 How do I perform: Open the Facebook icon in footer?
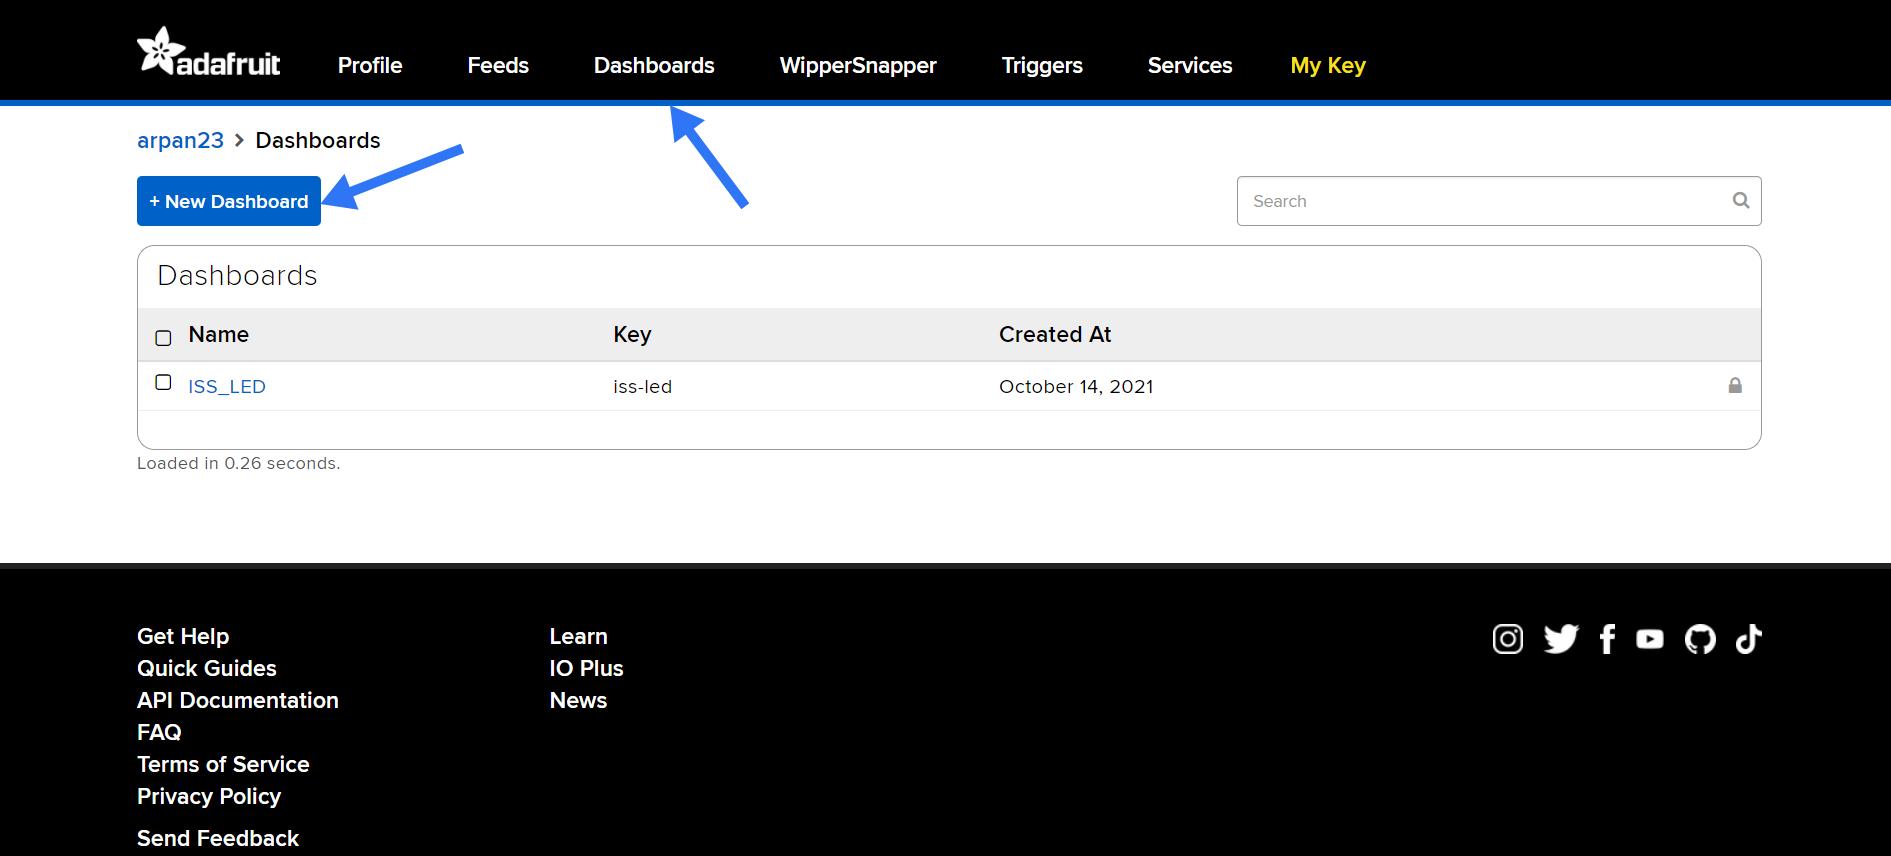pos(1607,639)
